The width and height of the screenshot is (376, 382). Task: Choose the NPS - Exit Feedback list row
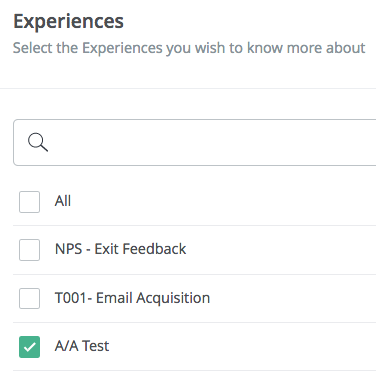click(x=195, y=250)
